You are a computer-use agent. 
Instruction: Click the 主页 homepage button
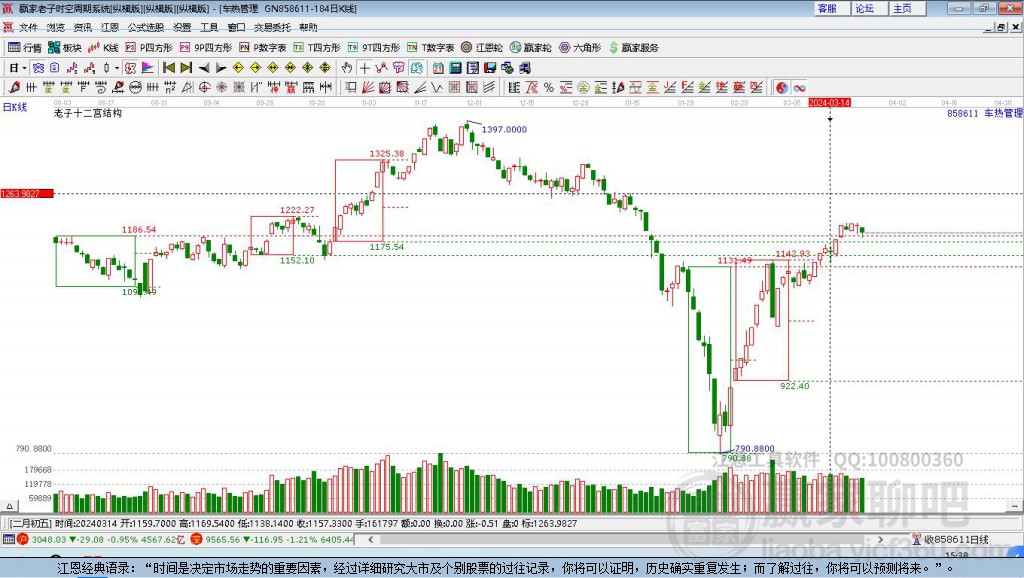(x=907, y=8)
